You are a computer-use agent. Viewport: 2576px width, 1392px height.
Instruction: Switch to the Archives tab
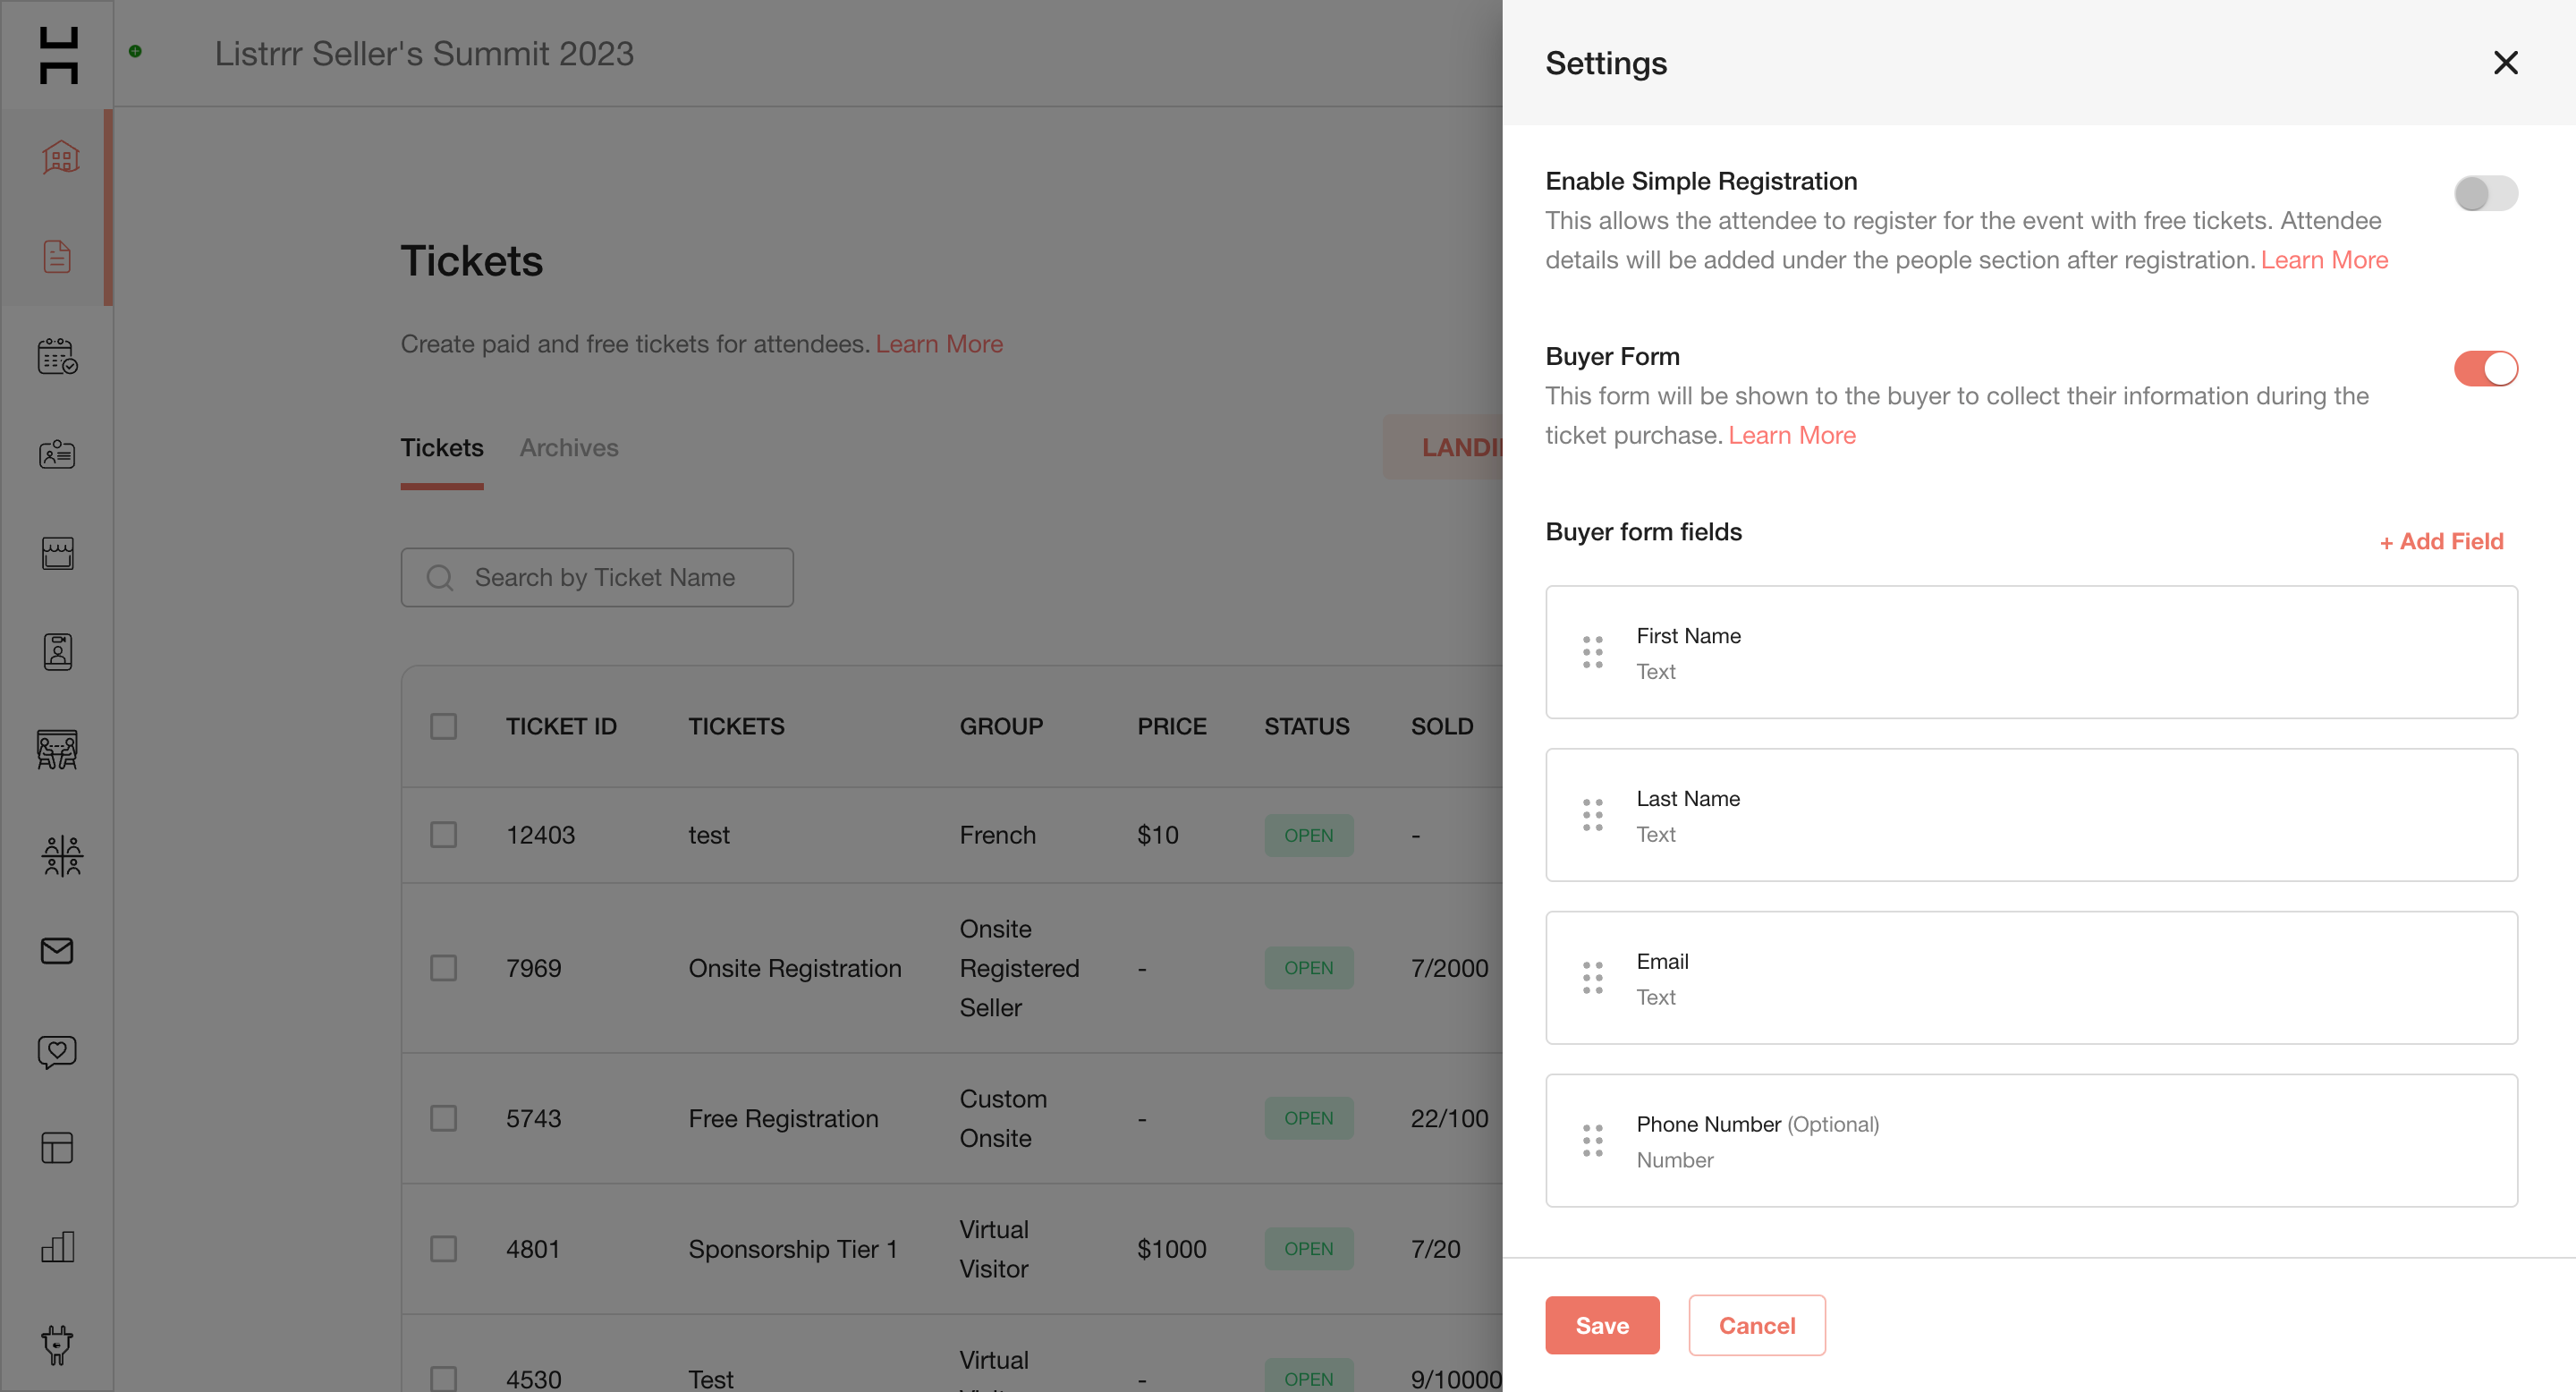click(x=569, y=447)
